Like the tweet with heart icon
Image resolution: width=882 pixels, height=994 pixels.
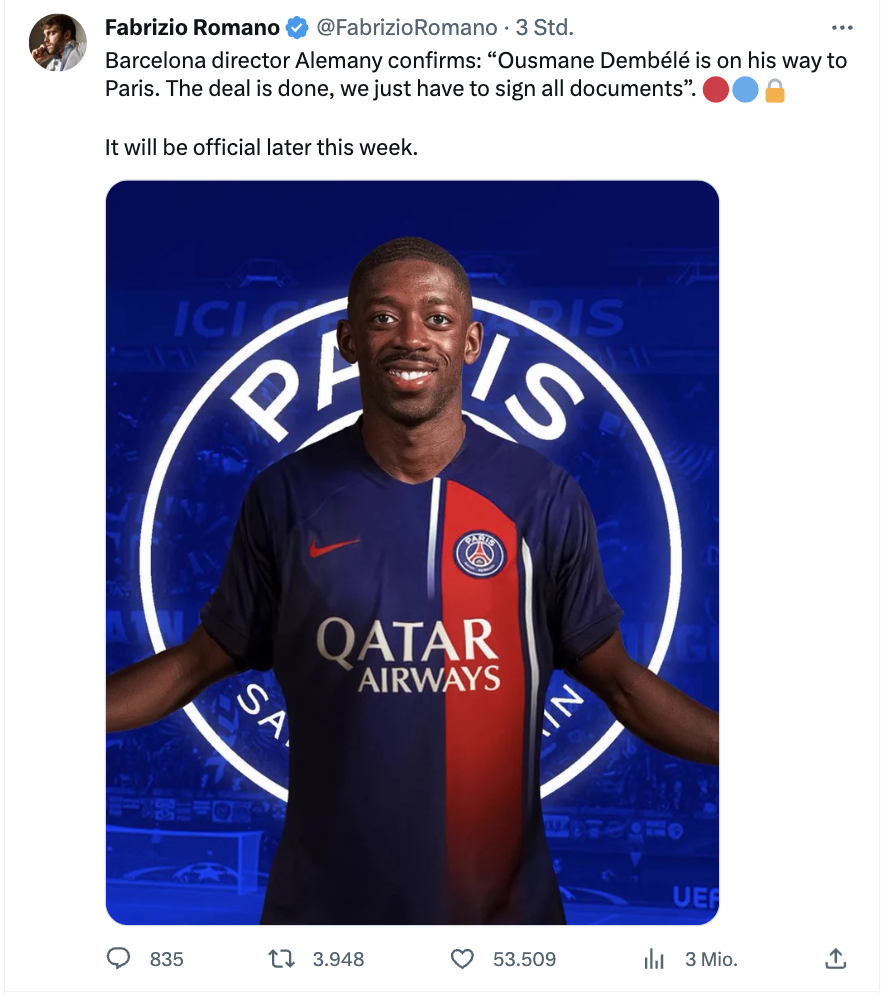(x=462, y=958)
